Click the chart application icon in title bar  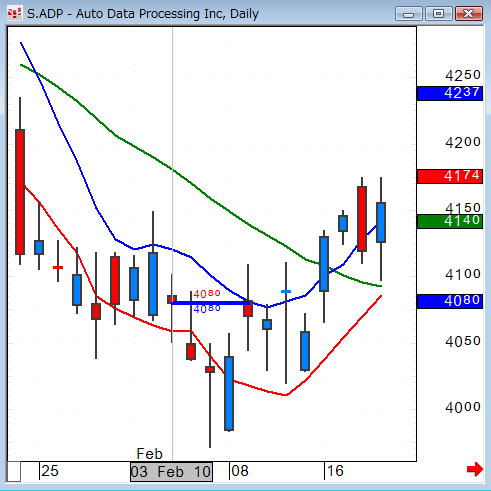coord(14,13)
